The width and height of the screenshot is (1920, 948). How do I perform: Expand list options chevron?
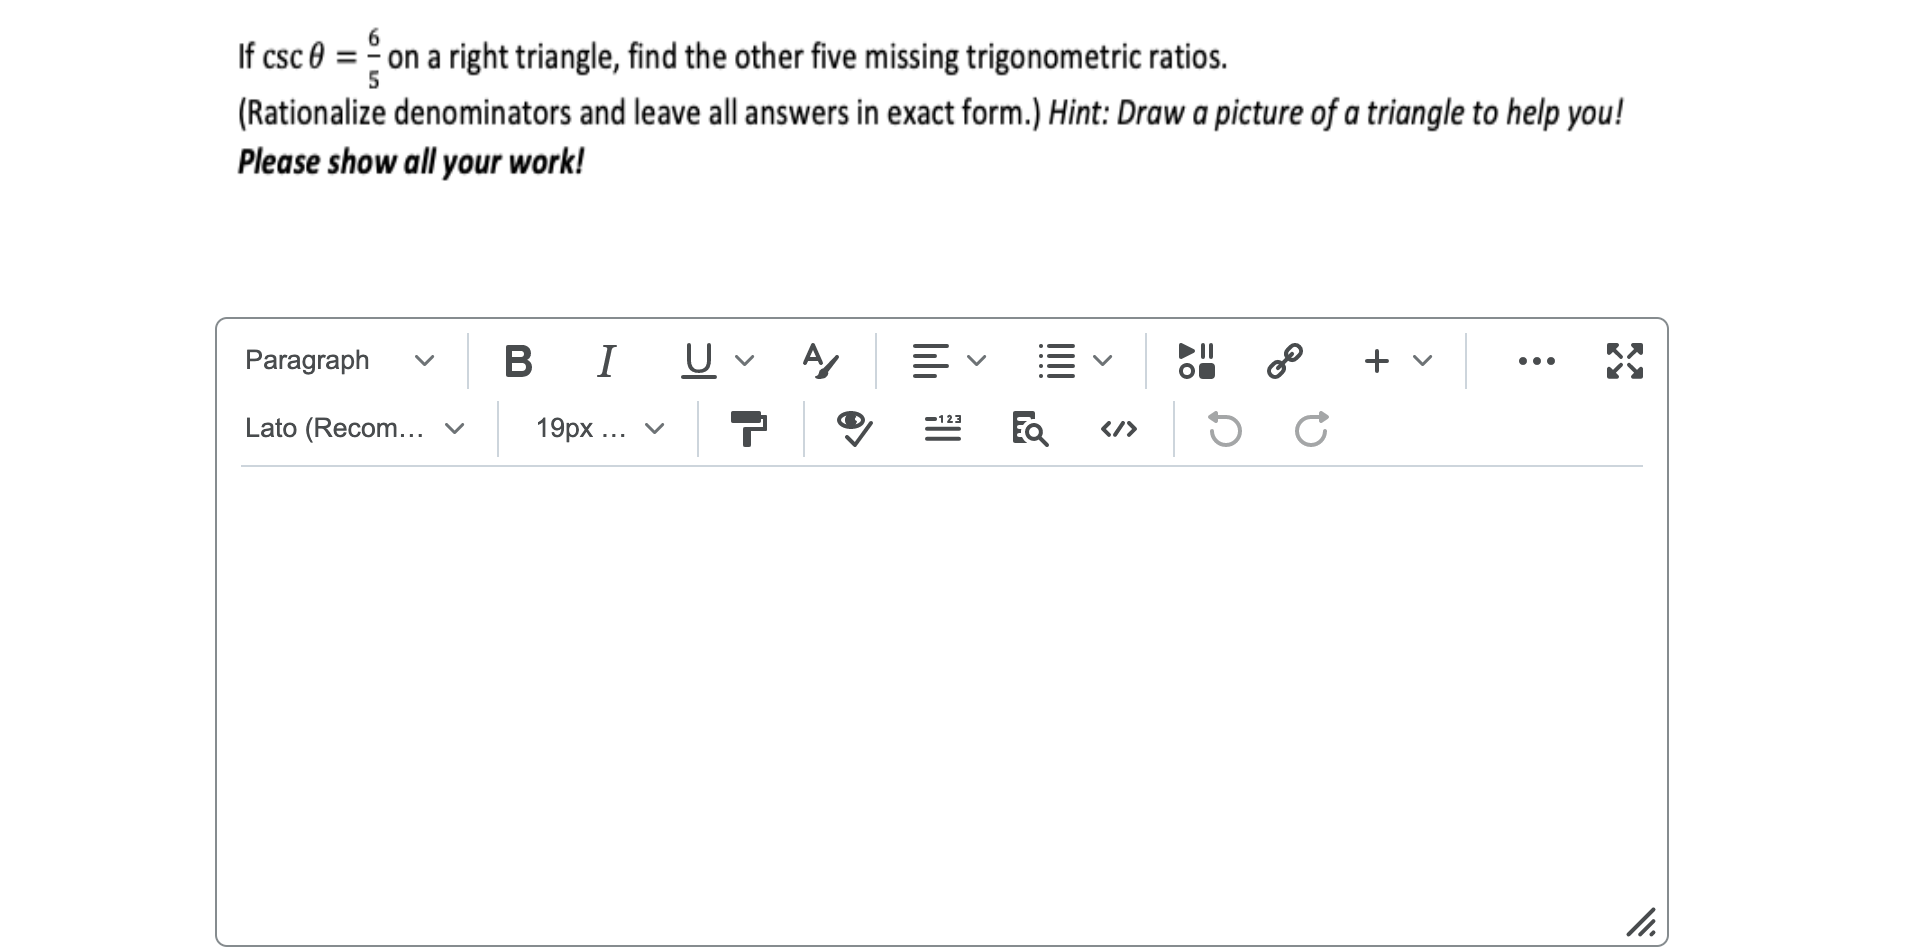click(1102, 360)
